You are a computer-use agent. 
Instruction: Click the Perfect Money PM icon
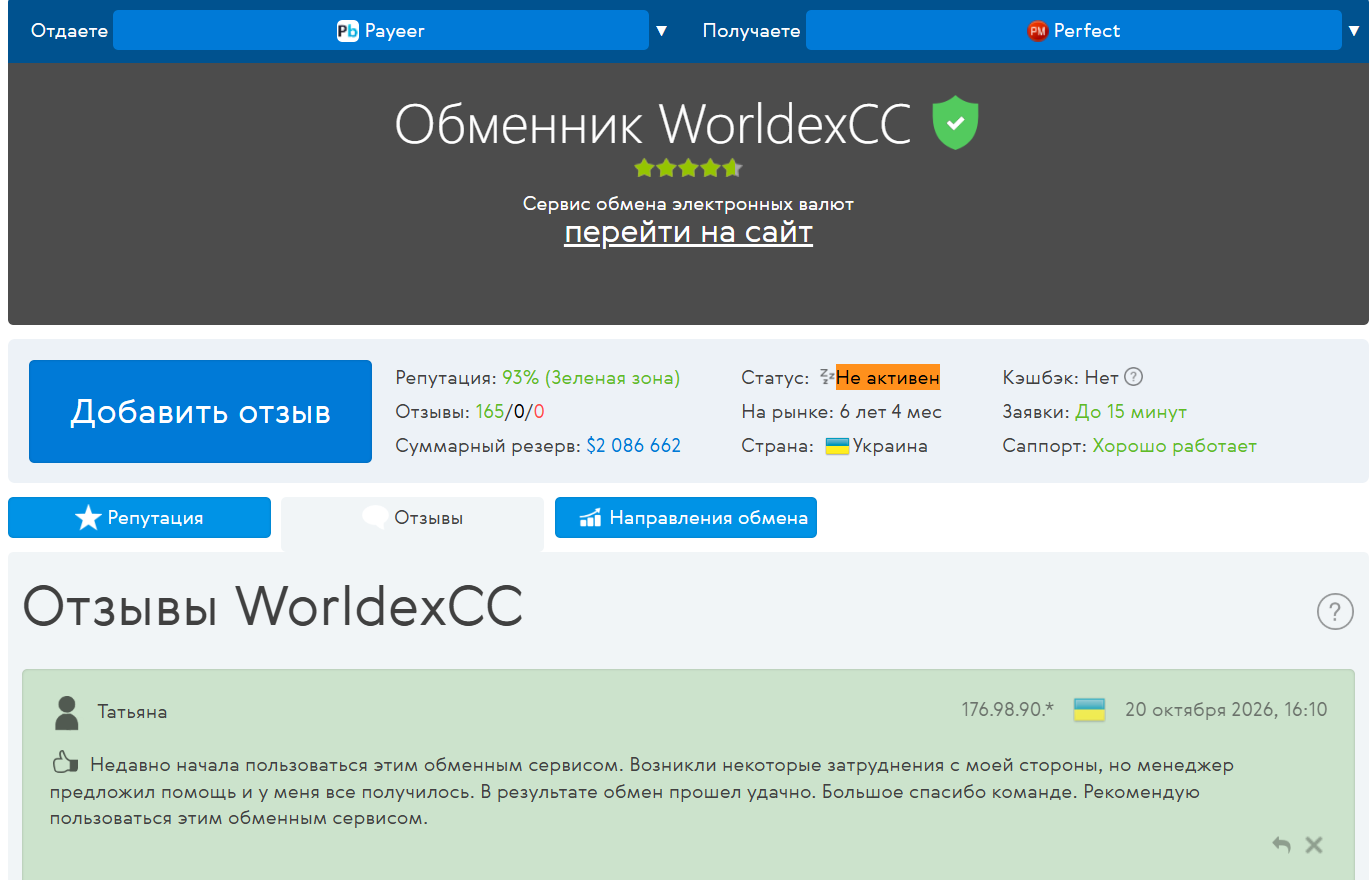1037,31
